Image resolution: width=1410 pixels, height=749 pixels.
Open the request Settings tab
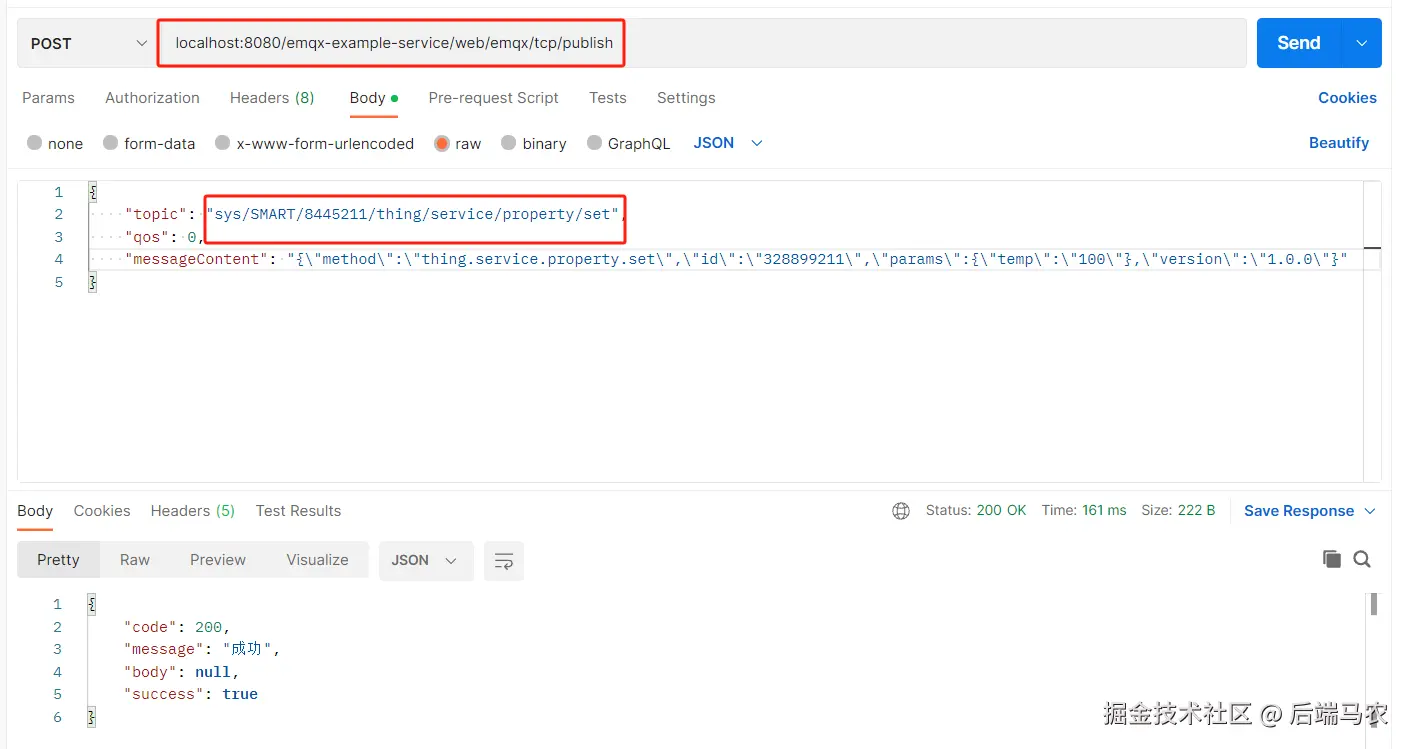coord(686,98)
